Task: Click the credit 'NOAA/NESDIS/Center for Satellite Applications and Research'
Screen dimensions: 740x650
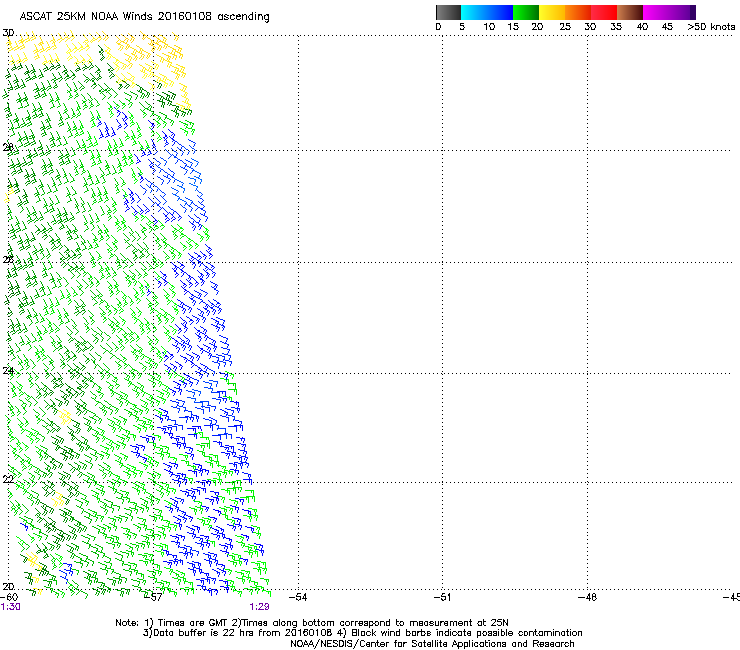Action: 432,644
